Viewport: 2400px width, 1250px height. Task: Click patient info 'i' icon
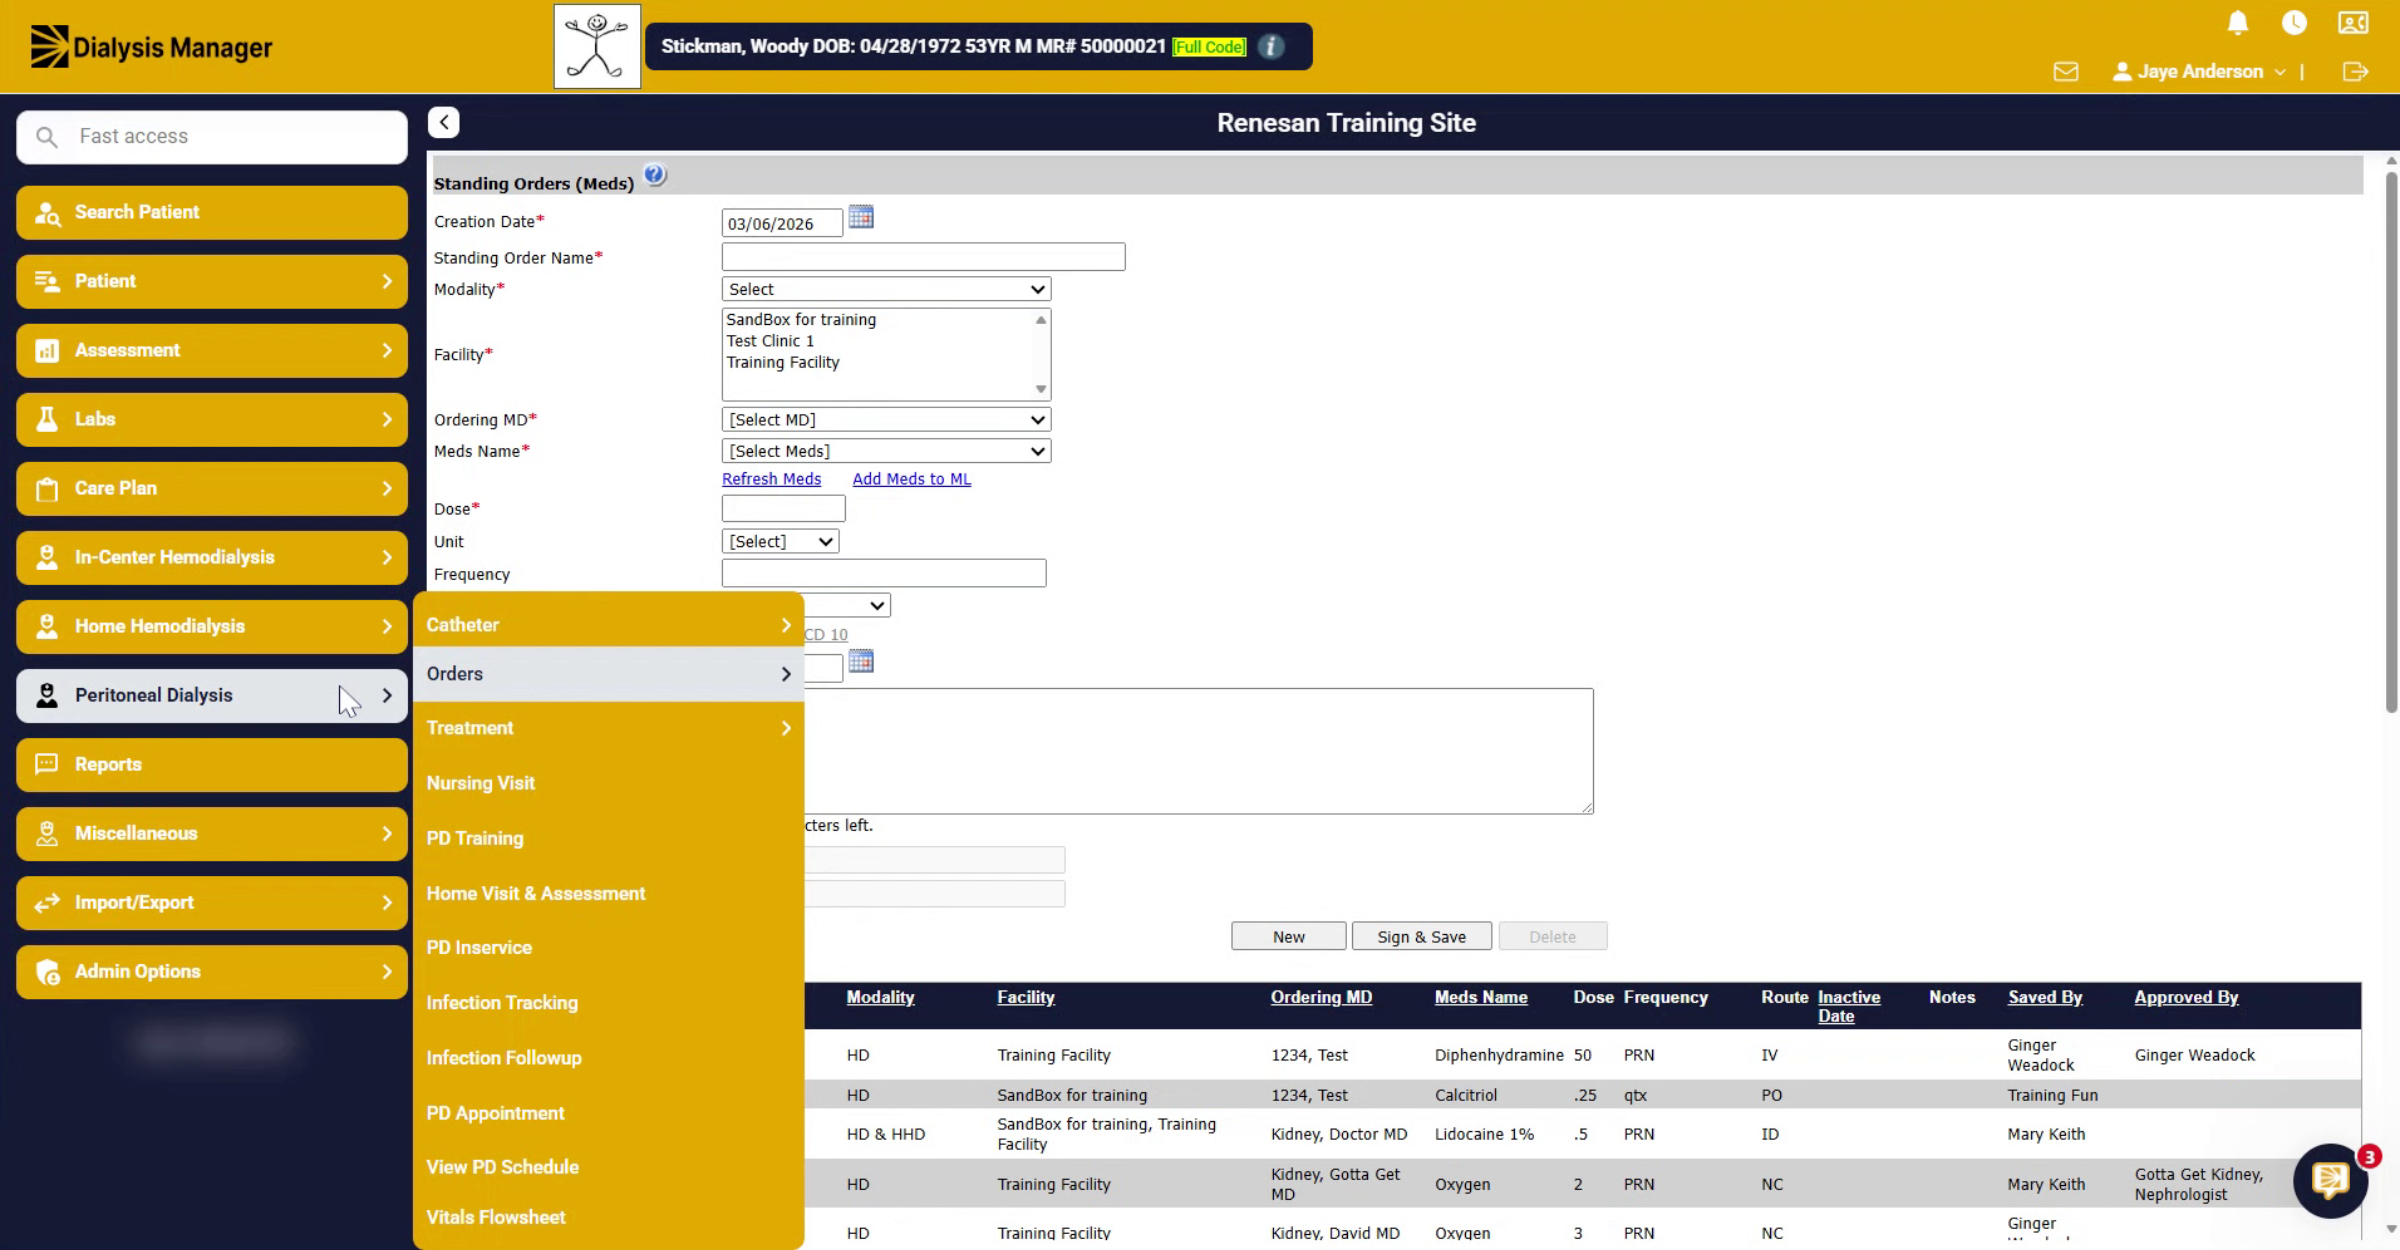[1271, 46]
